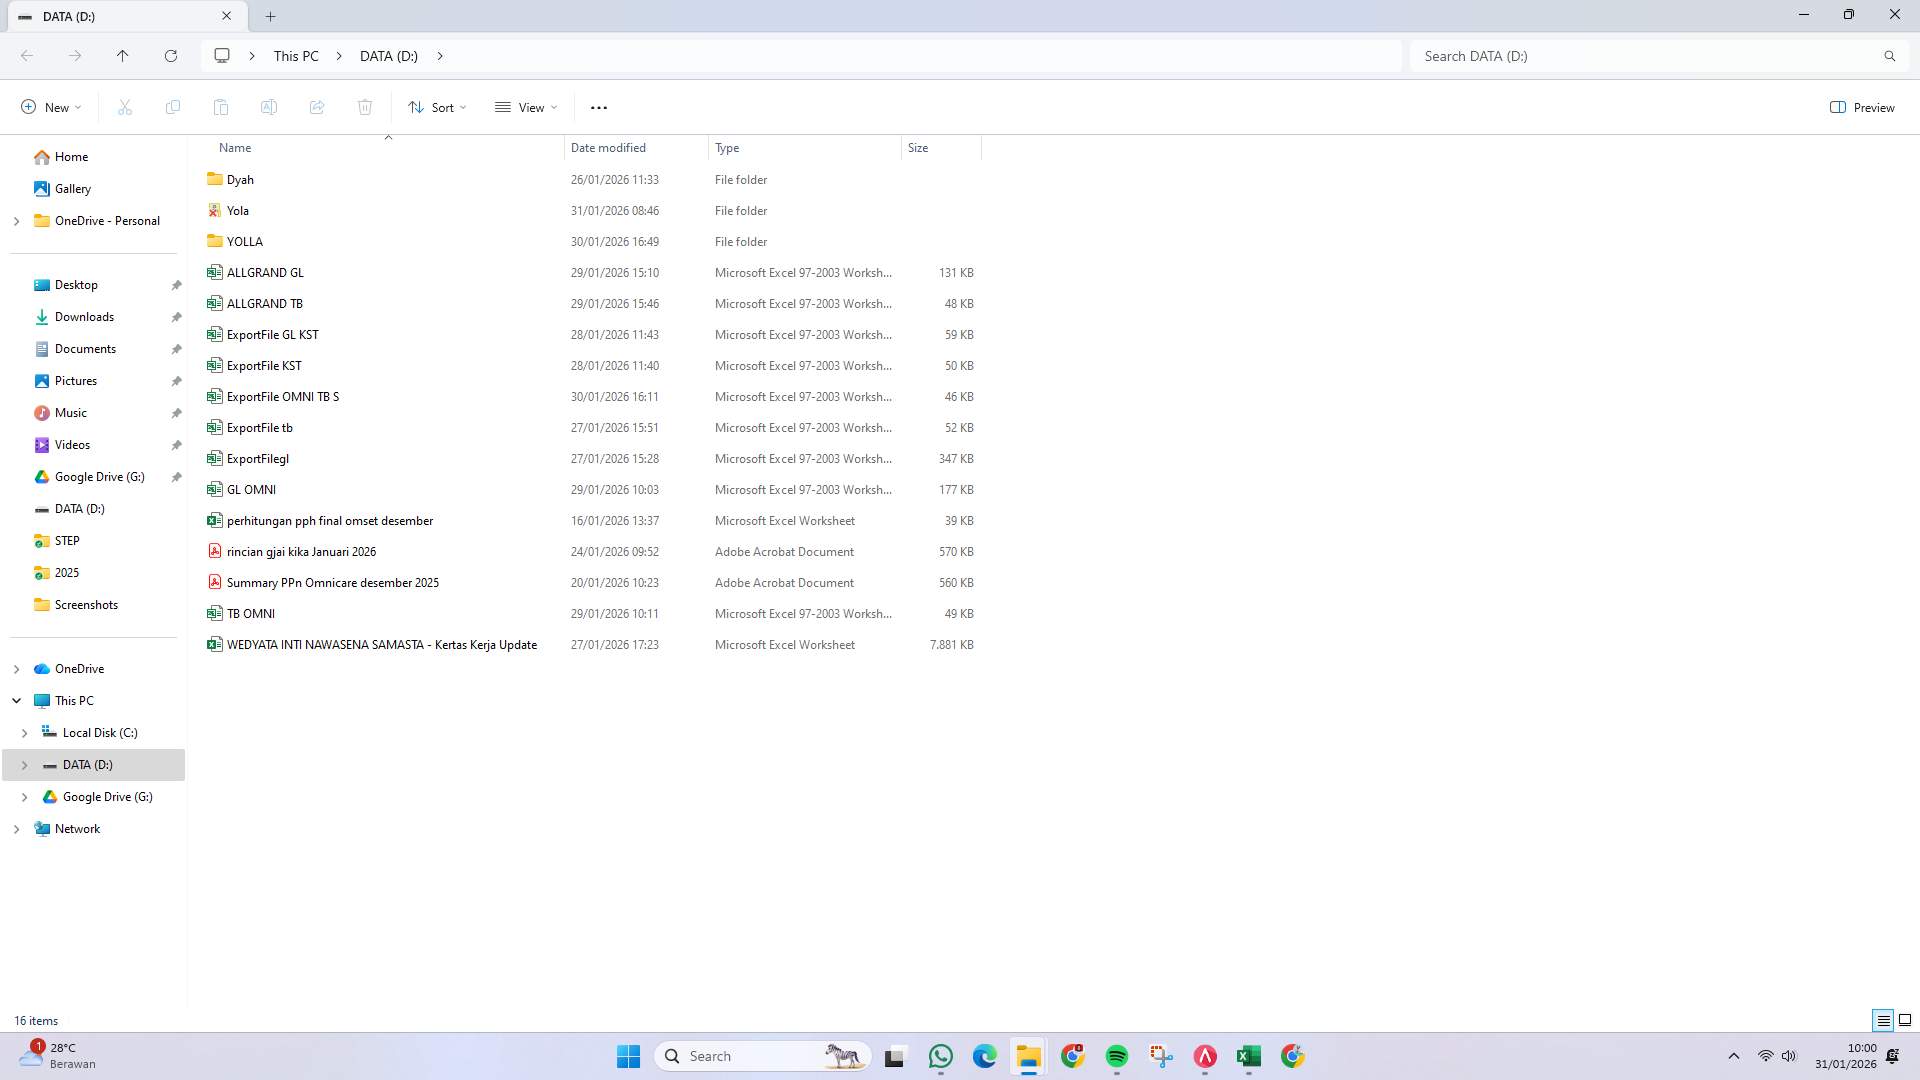
Task: Open the Snipping Tool from the taskbar
Action: tap(1161, 1056)
